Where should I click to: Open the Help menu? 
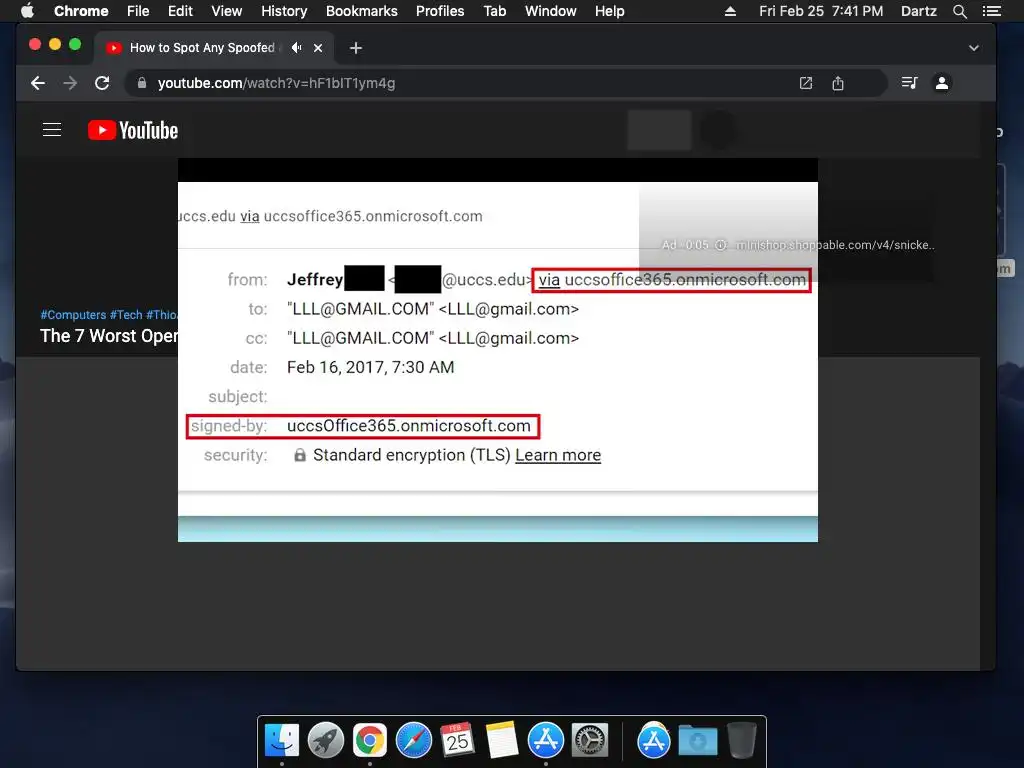coord(609,11)
